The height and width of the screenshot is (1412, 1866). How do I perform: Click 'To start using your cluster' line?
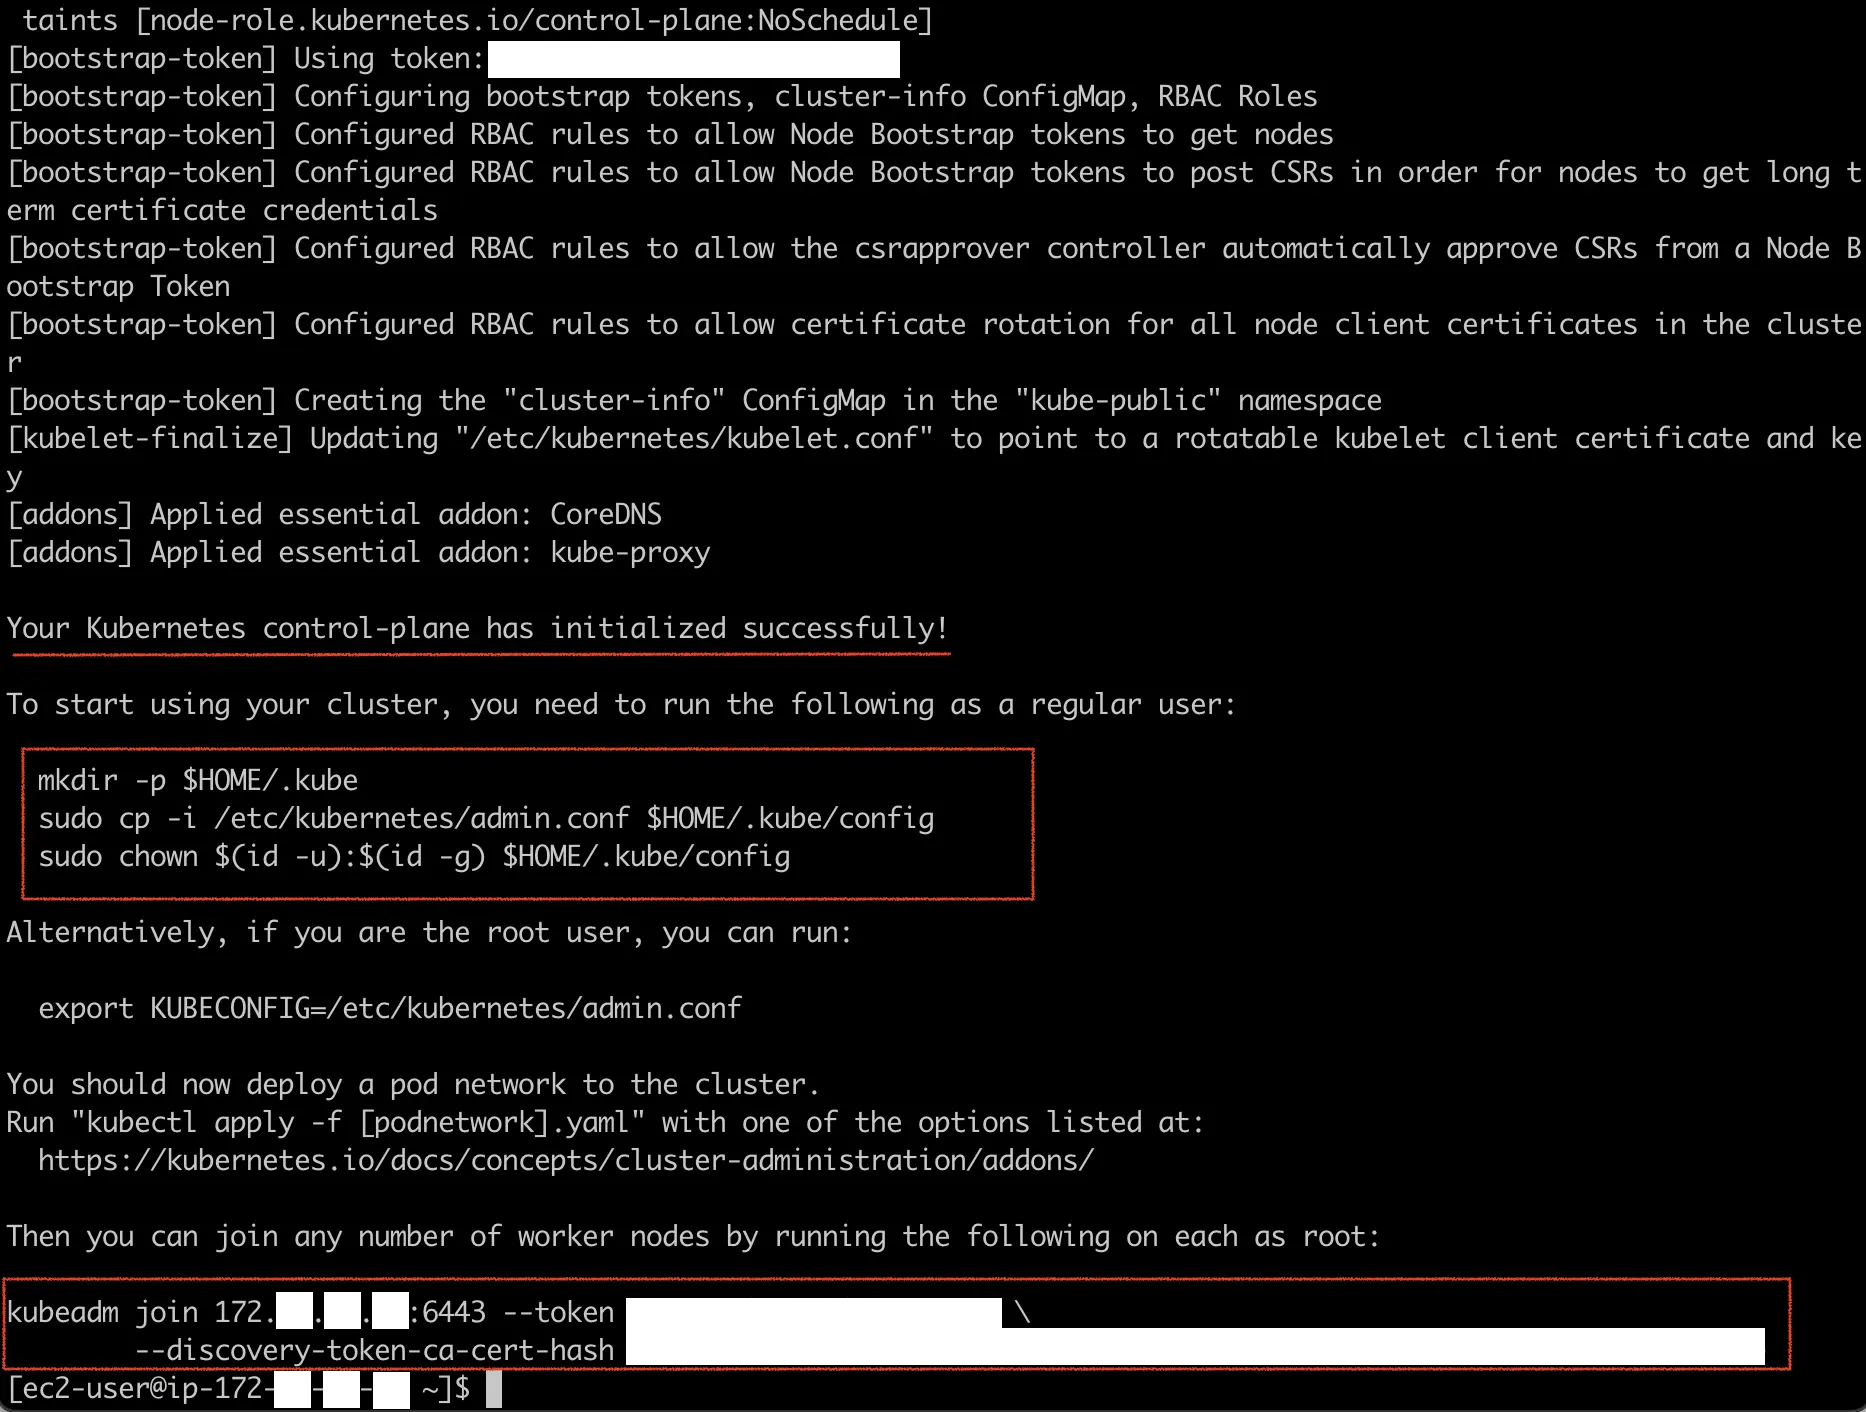(621, 704)
